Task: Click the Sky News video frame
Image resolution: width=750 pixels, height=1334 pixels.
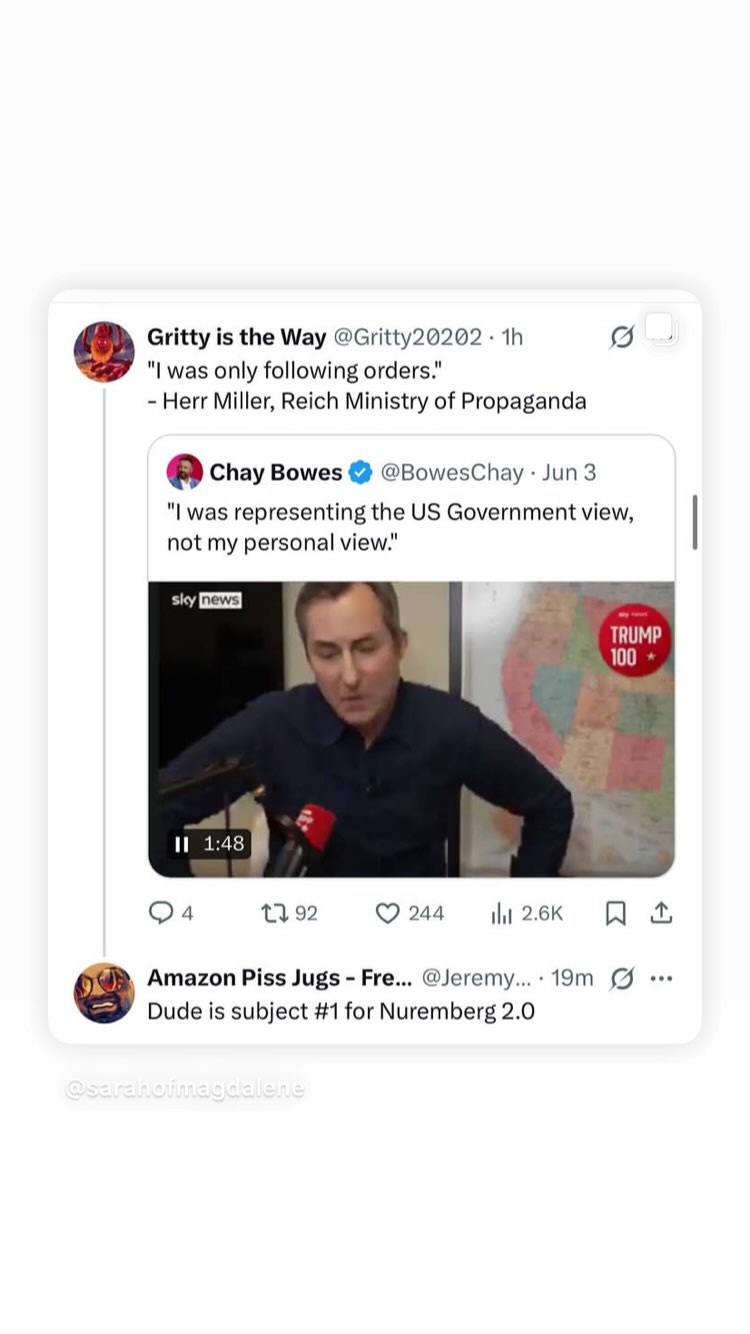Action: [411, 729]
